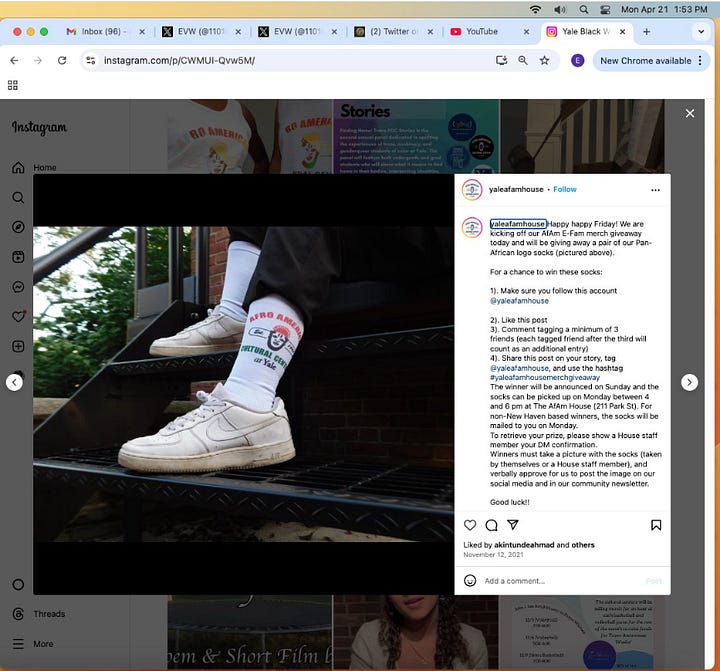This screenshot has width=720, height=671.
Task: Click the site information icon in the address bar
Action: (90, 60)
